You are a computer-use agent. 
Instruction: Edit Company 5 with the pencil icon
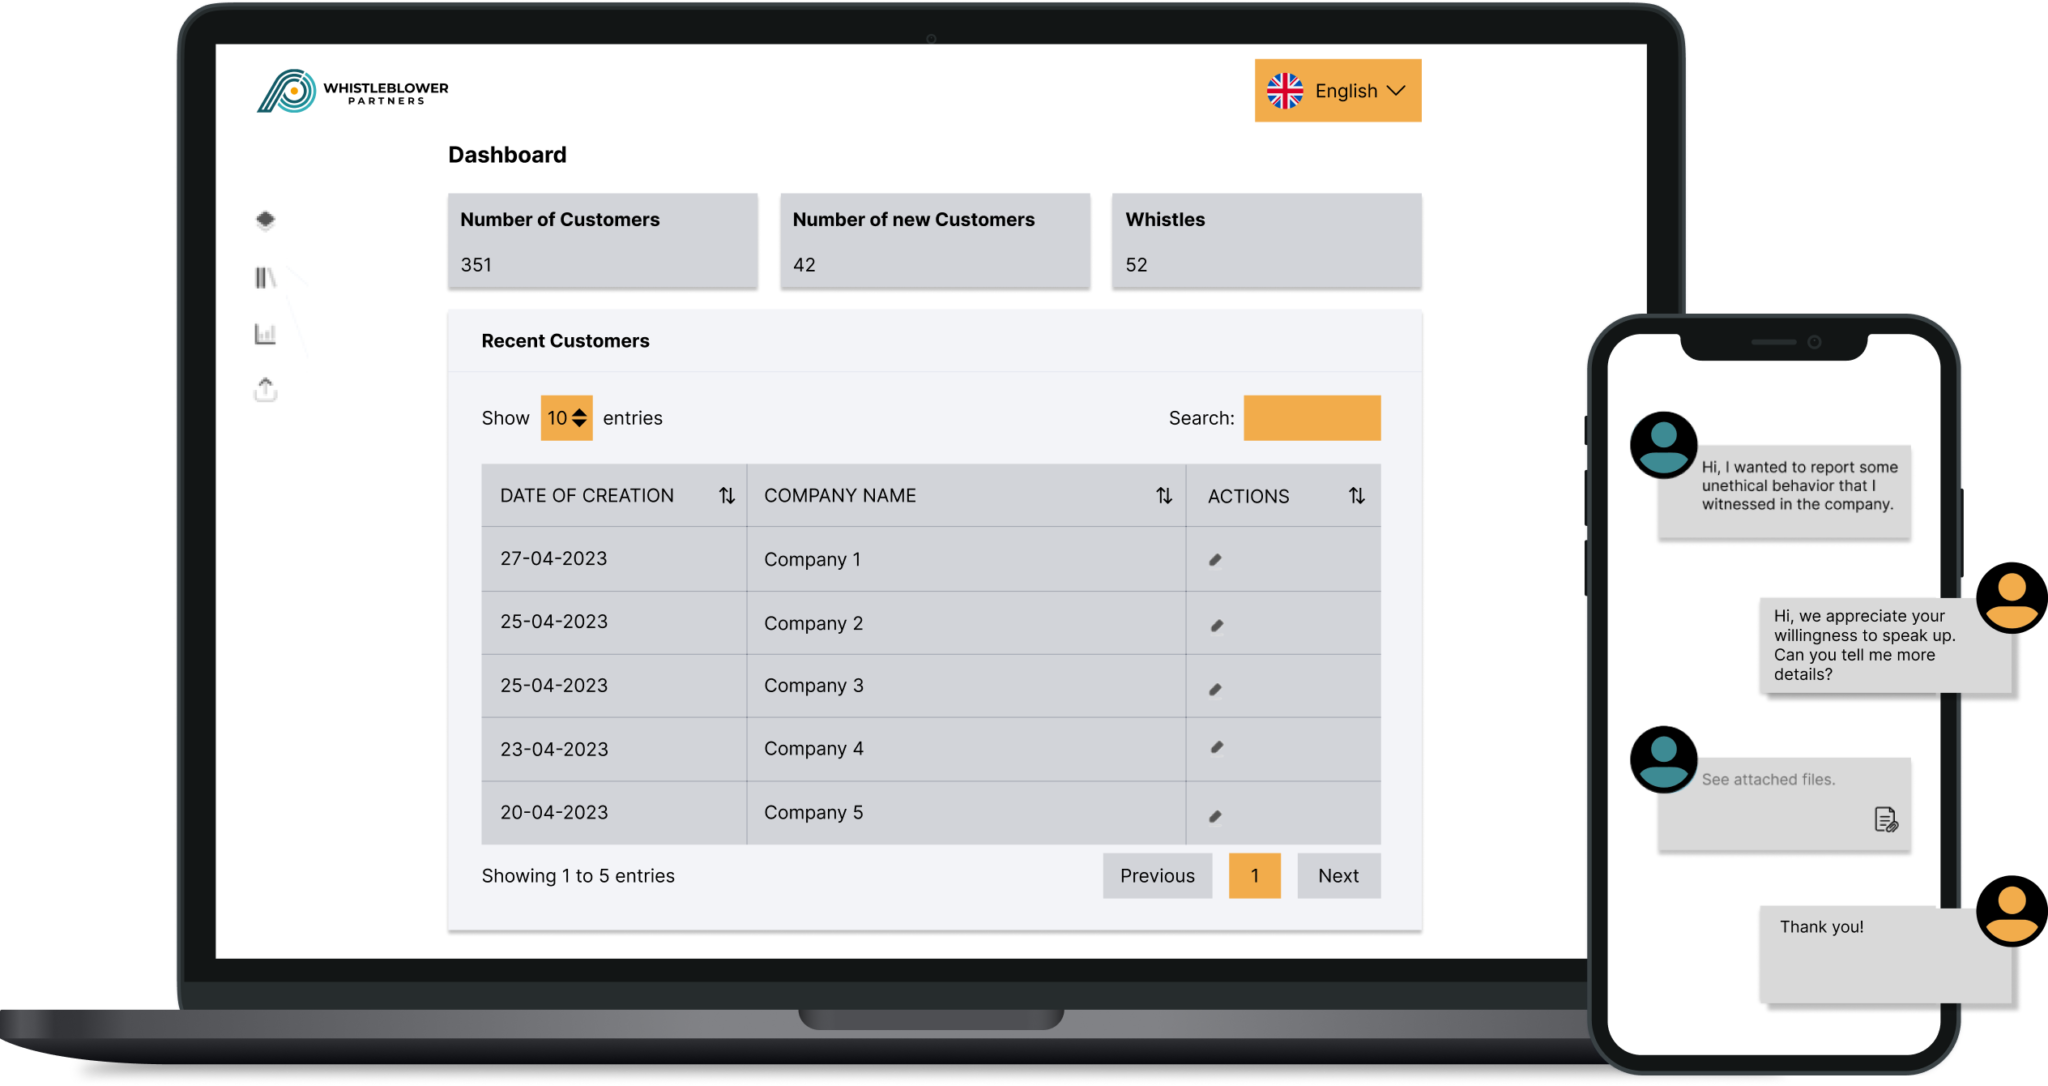point(1215,816)
